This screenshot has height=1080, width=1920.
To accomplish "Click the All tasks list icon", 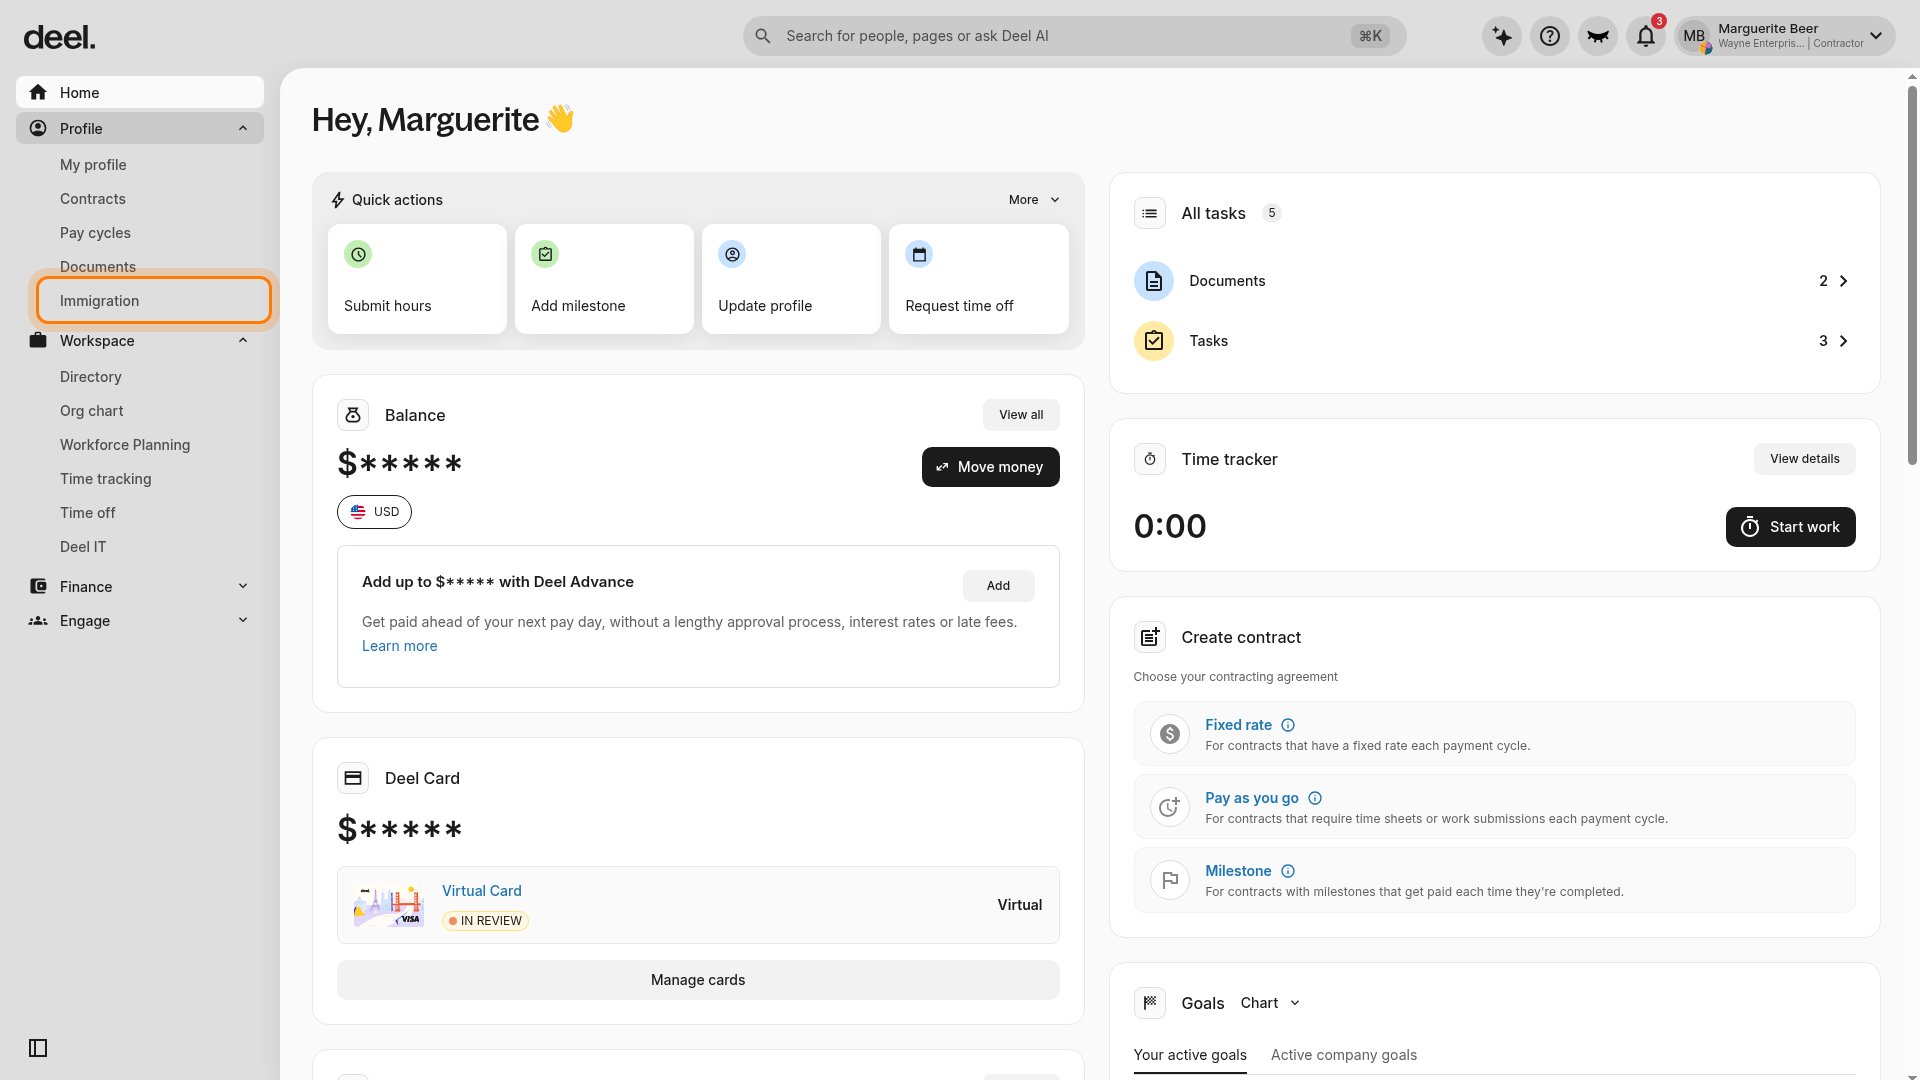I will (x=1150, y=213).
